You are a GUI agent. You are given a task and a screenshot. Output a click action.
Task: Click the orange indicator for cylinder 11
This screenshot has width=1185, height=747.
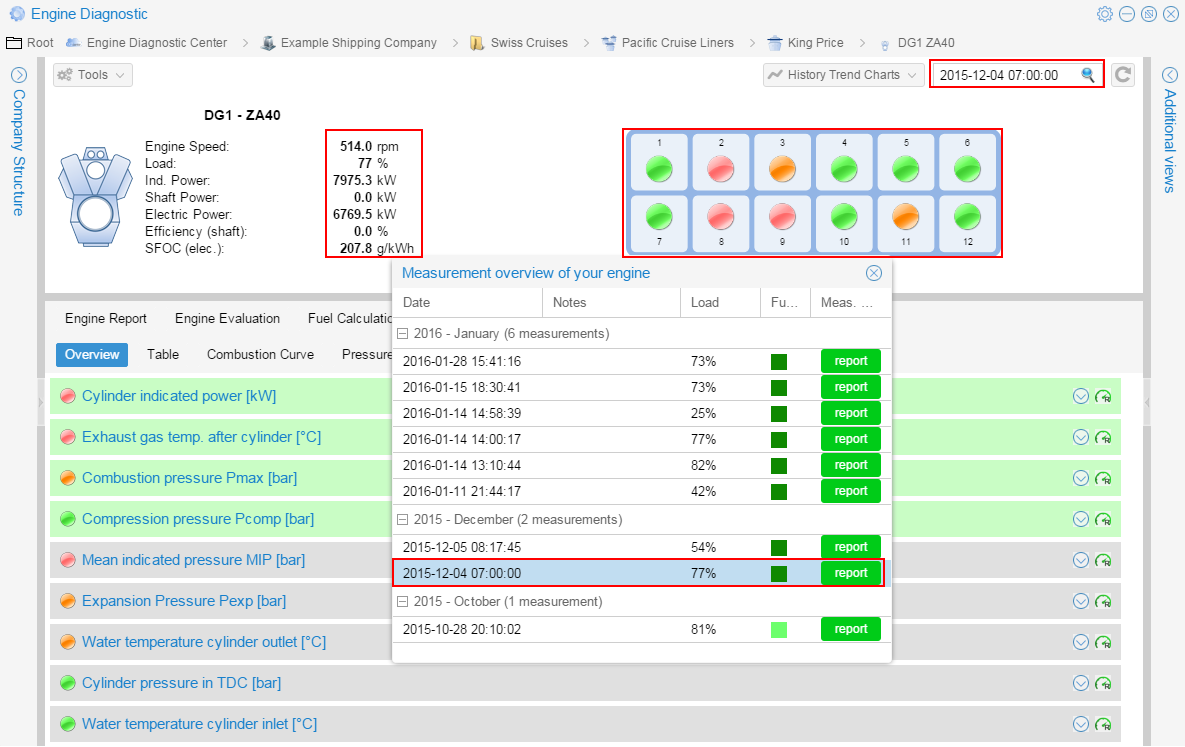pyautogui.click(x=905, y=222)
